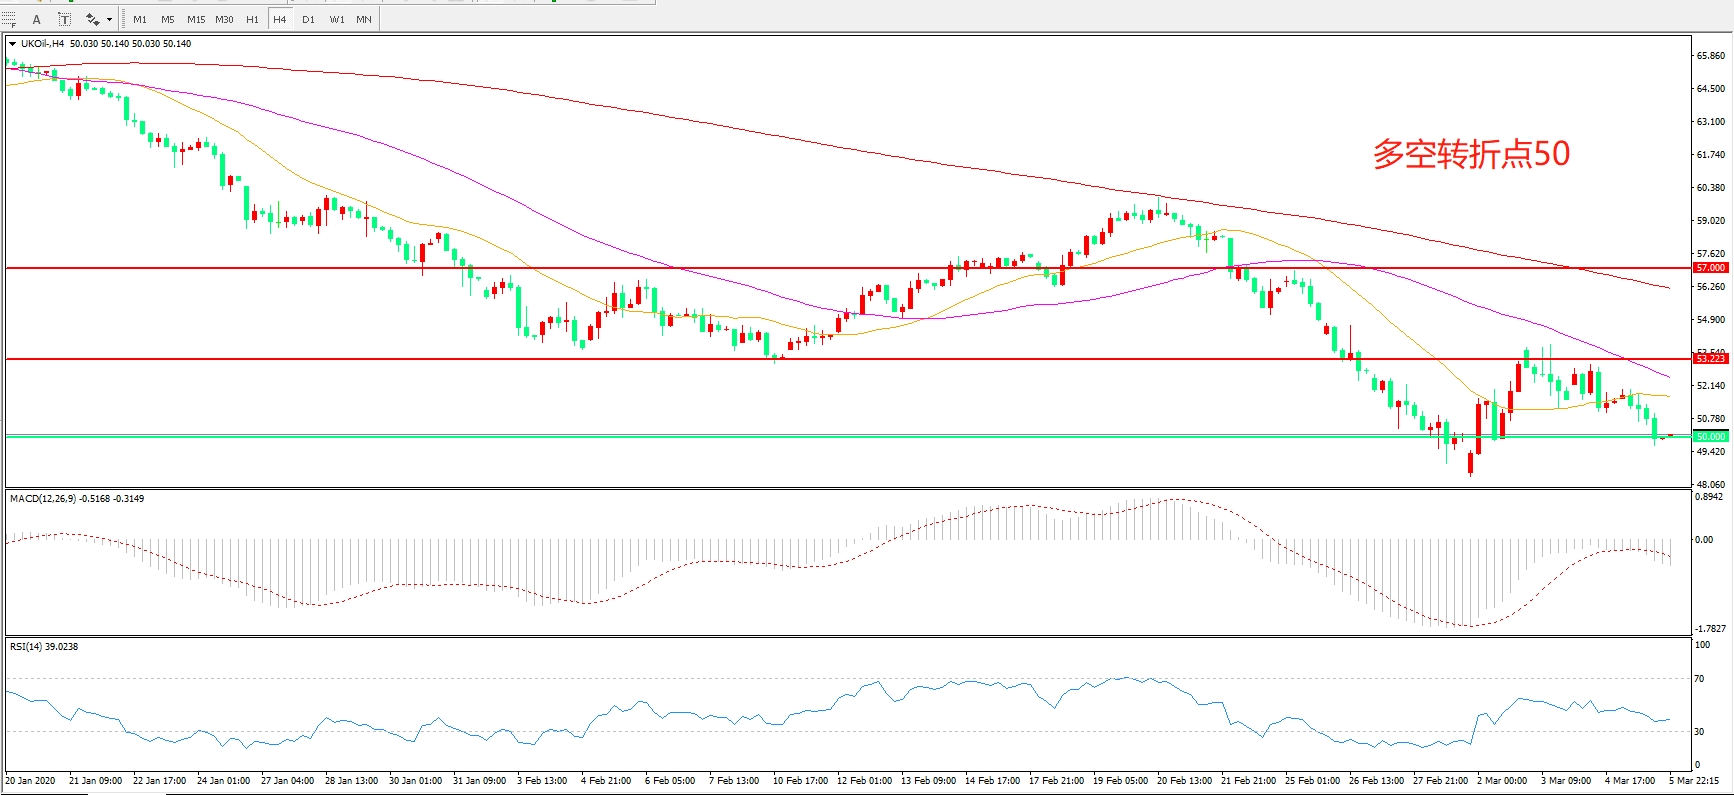Click the green 50.000 price level label

[x=1710, y=436]
